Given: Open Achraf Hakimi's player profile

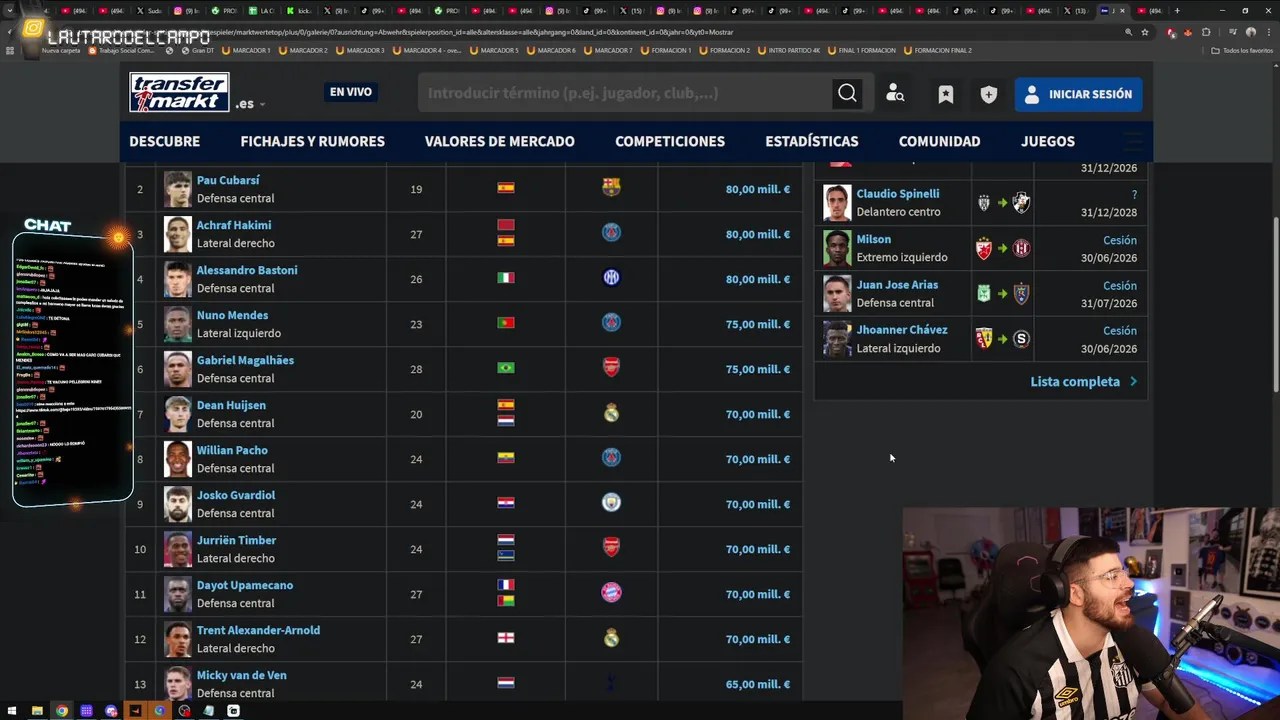Looking at the screenshot, I should click(x=234, y=225).
